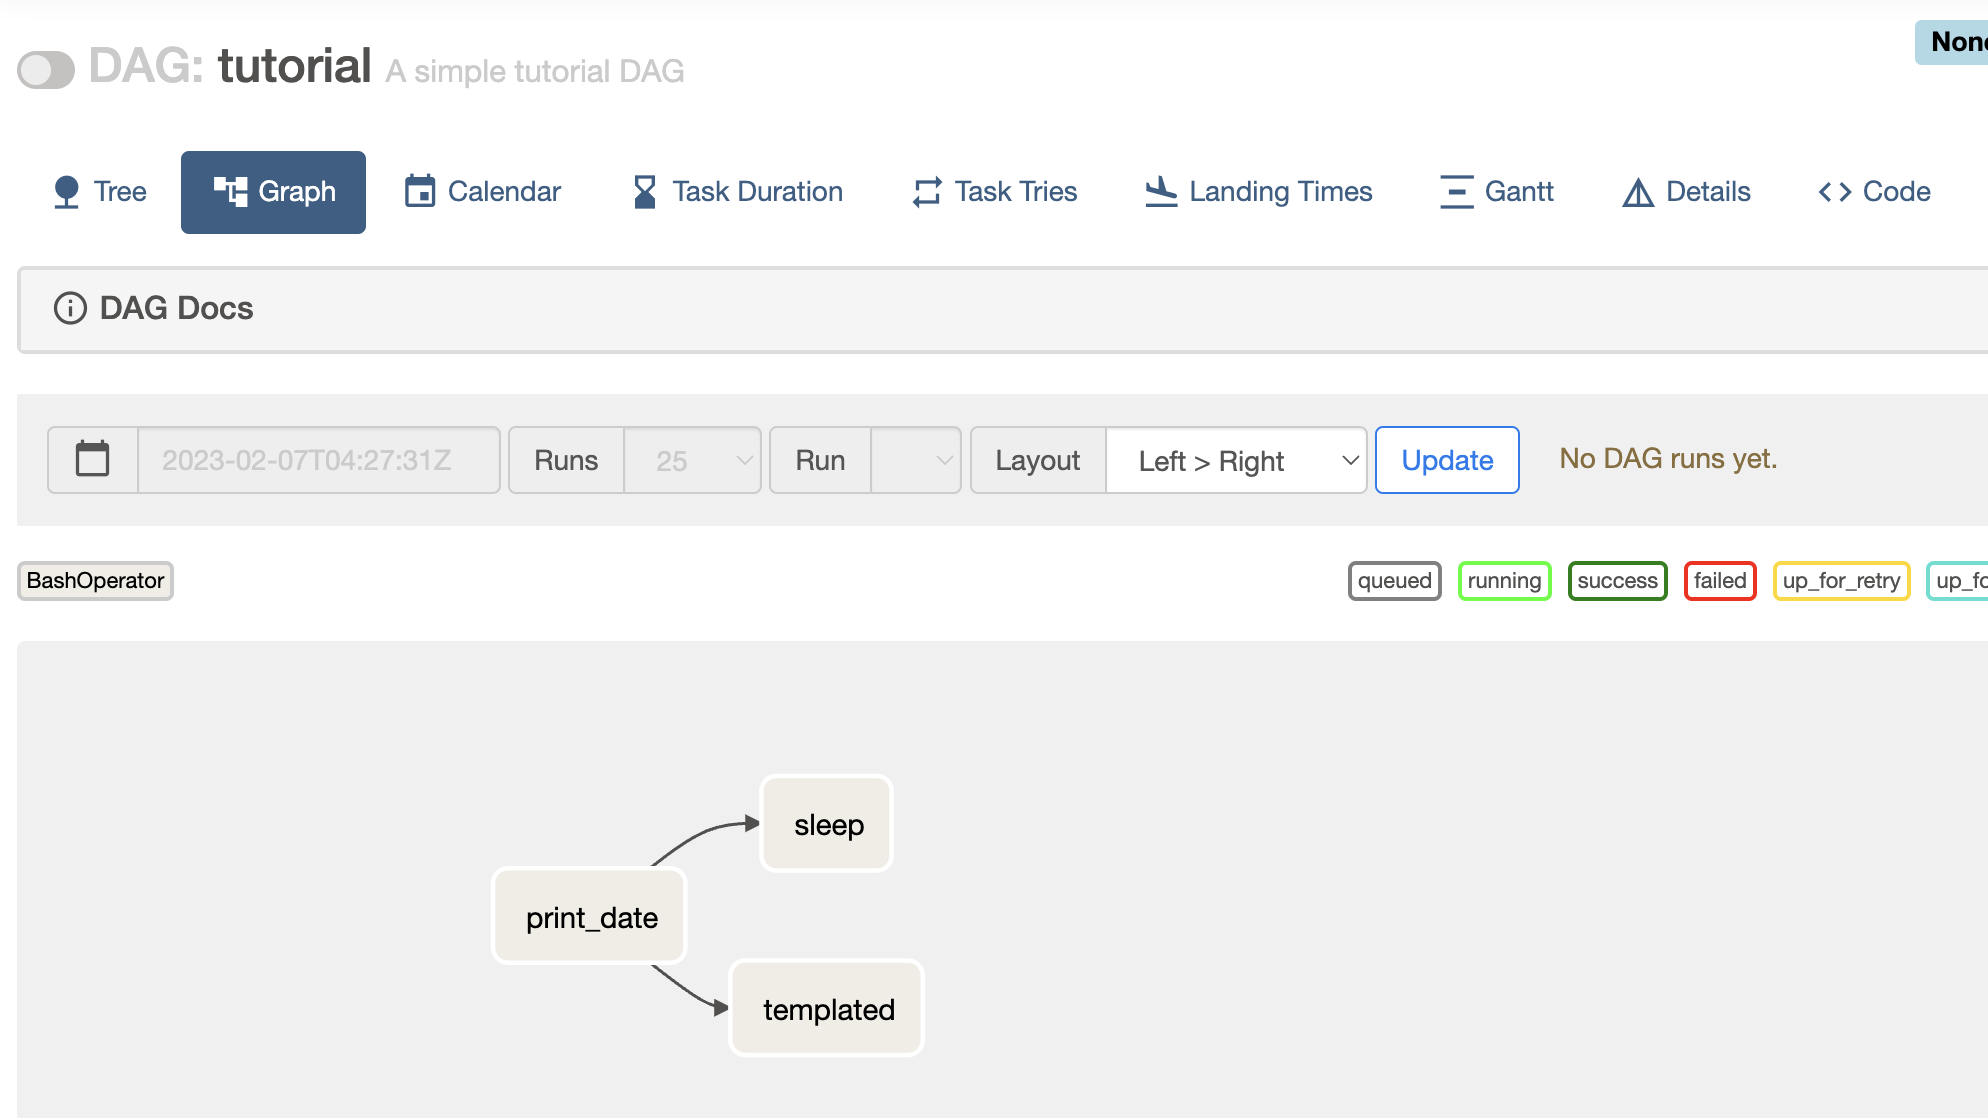Open the Runs count dropdown
1988x1118 pixels.
691,459
